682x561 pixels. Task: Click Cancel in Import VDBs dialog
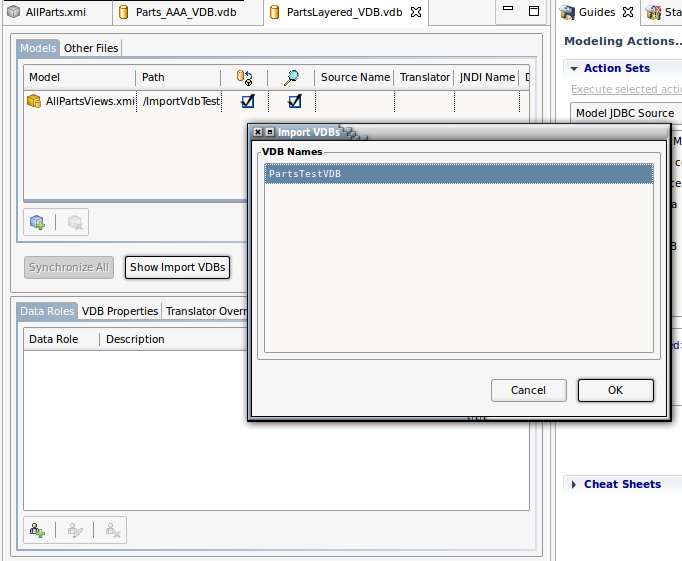[528, 390]
